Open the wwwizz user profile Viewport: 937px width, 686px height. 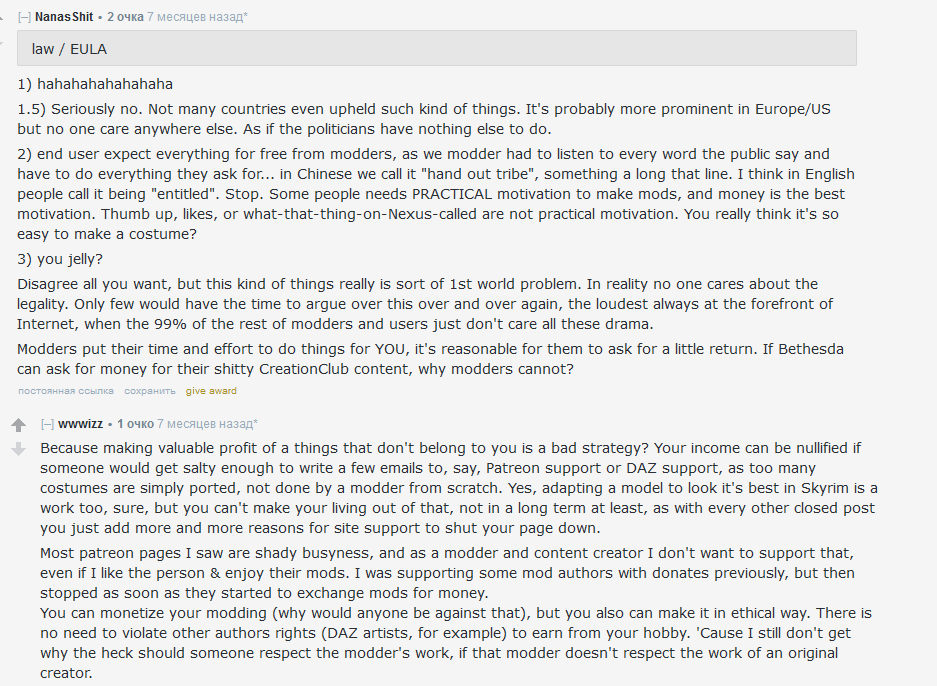[81, 424]
